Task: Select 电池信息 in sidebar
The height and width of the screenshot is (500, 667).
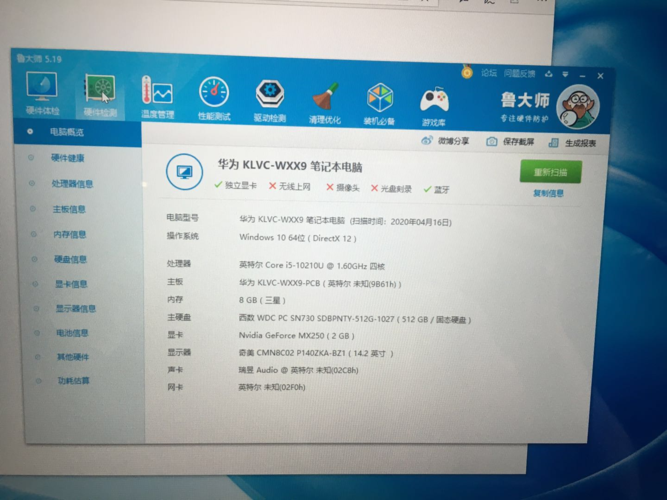Action: (72, 333)
